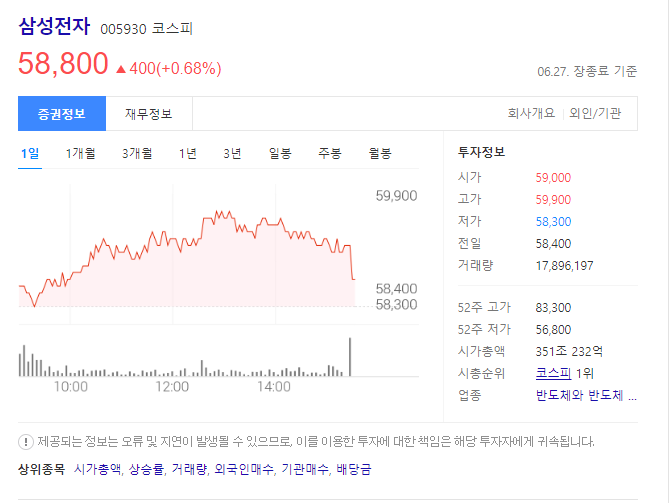The height and width of the screenshot is (503, 670).
Task: Switch chart to 주봉 candles
Action: (329, 153)
